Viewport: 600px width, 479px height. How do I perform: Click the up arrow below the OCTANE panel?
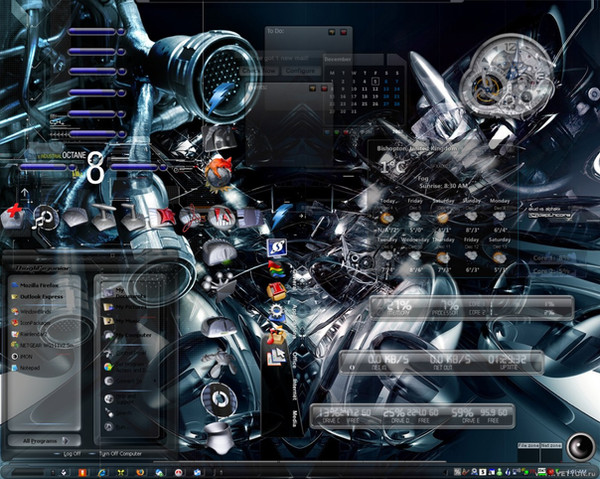point(25,192)
